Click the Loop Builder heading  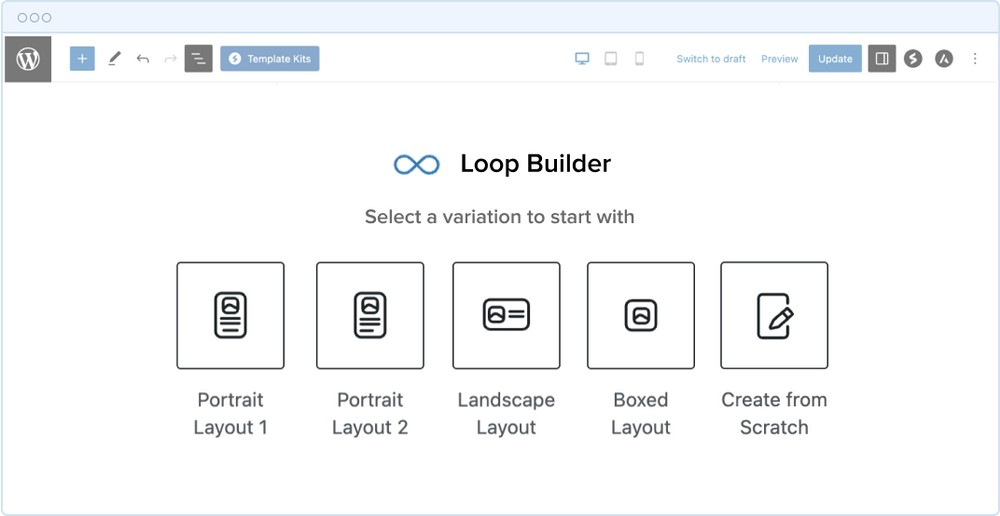[x=536, y=164]
